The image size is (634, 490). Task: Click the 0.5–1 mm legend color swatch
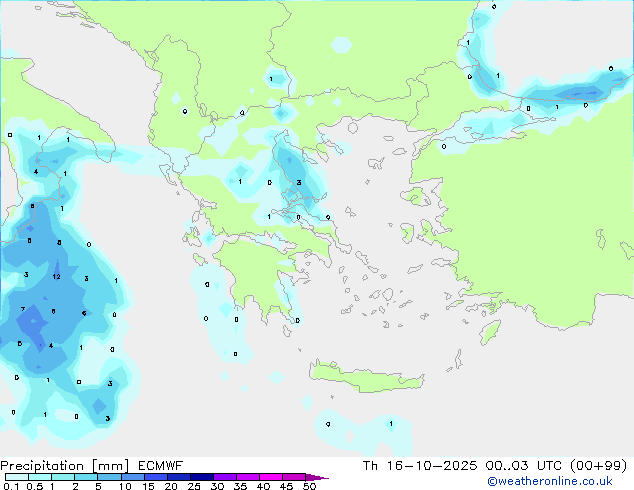tap(40, 477)
